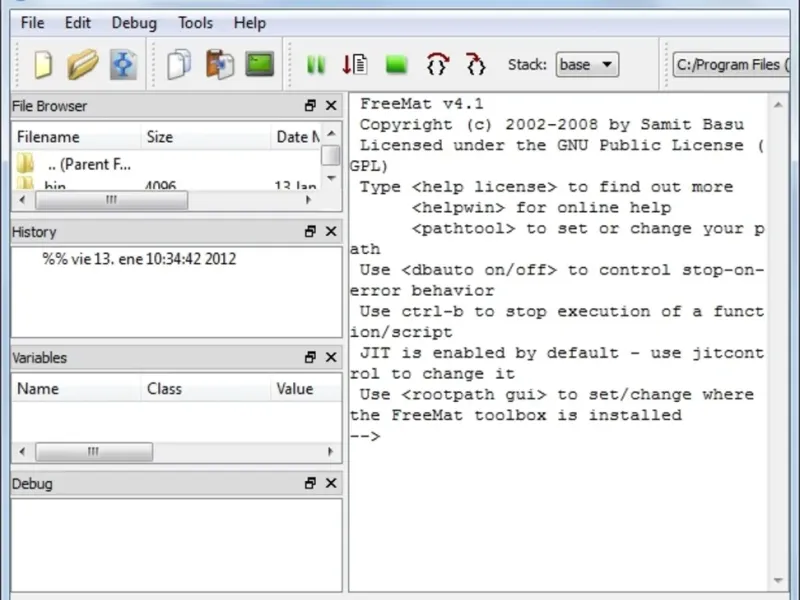The height and width of the screenshot is (600, 800).
Task: Click the Copy icon
Action: (179, 64)
